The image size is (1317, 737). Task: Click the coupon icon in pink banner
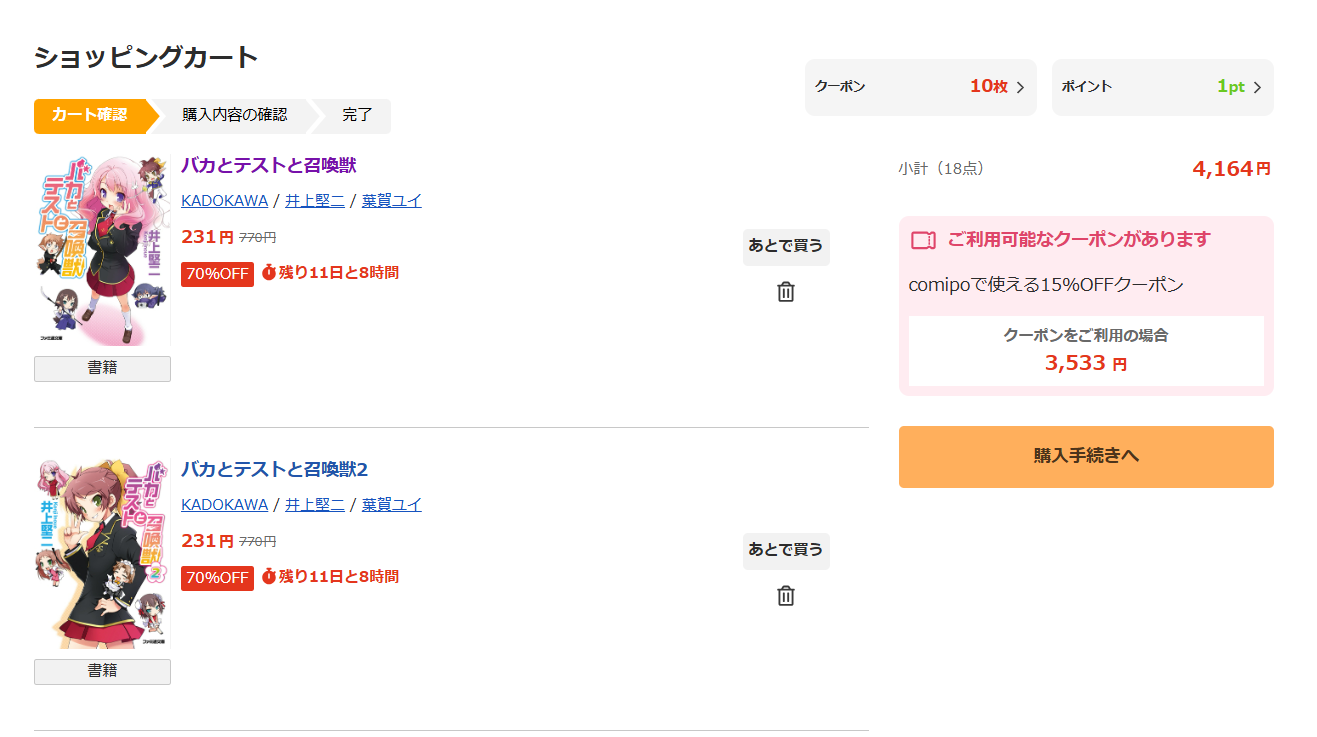923,240
